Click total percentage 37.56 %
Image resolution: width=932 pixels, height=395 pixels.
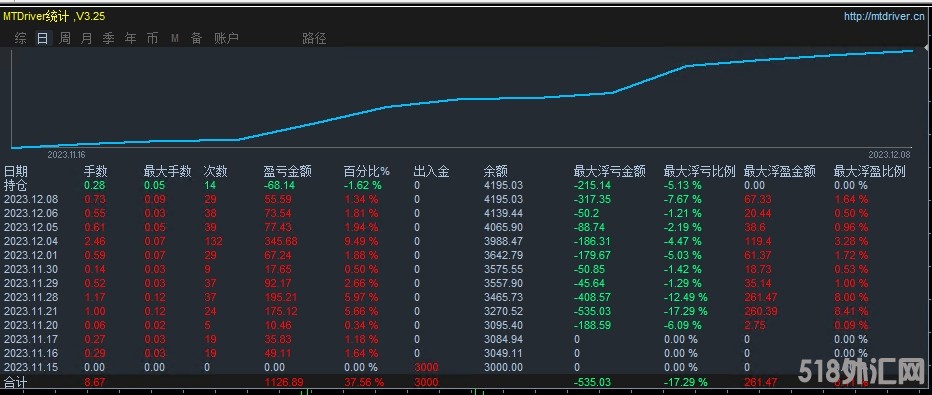(364, 382)
